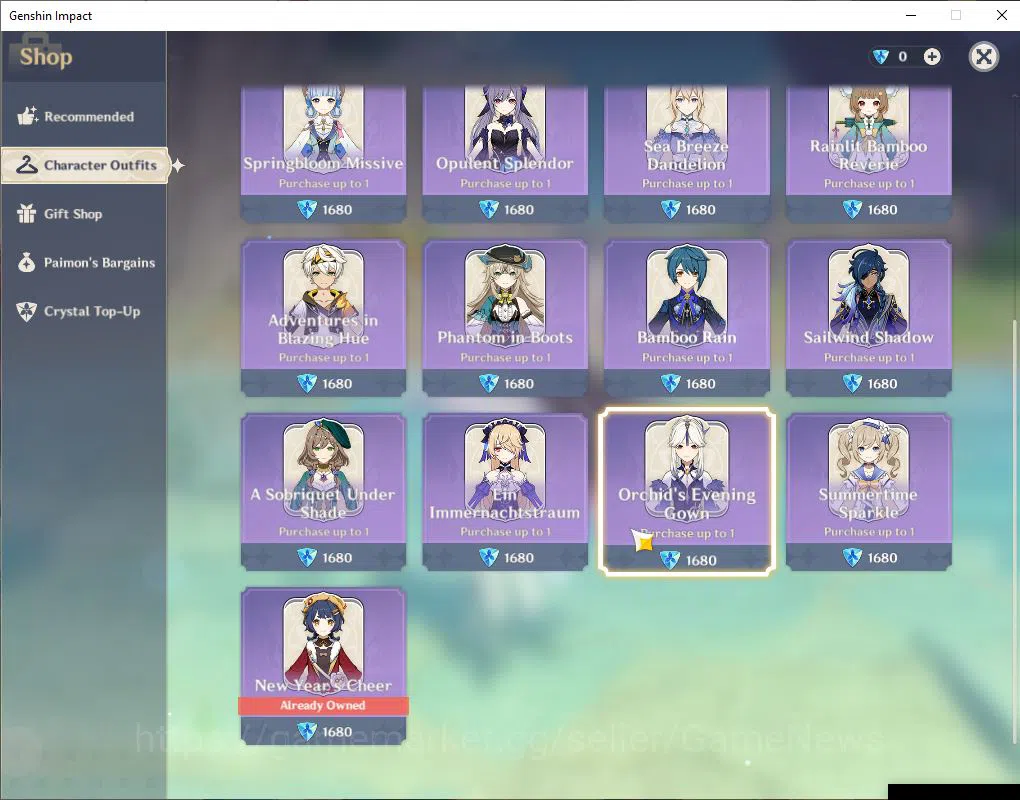
Task: Click the 0 crystal balance value
Action: 902,57
